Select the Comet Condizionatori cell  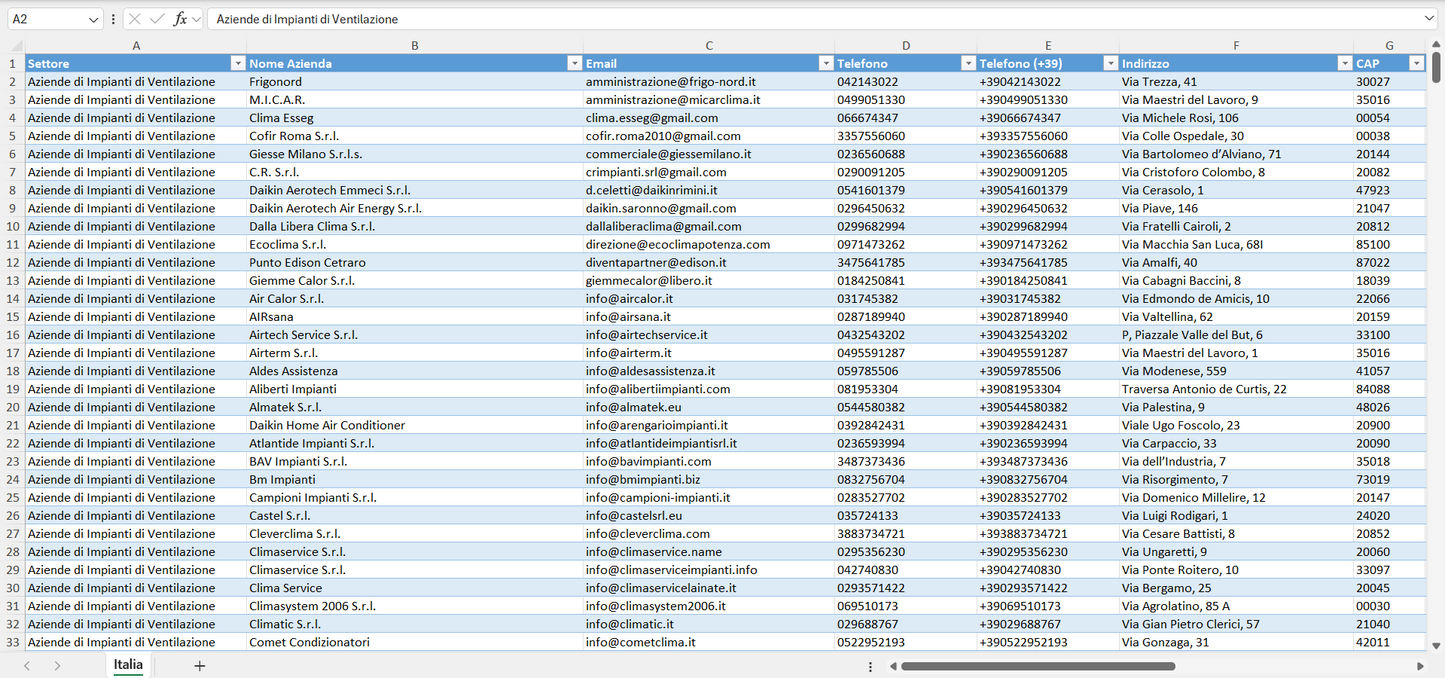coord(415,642)
